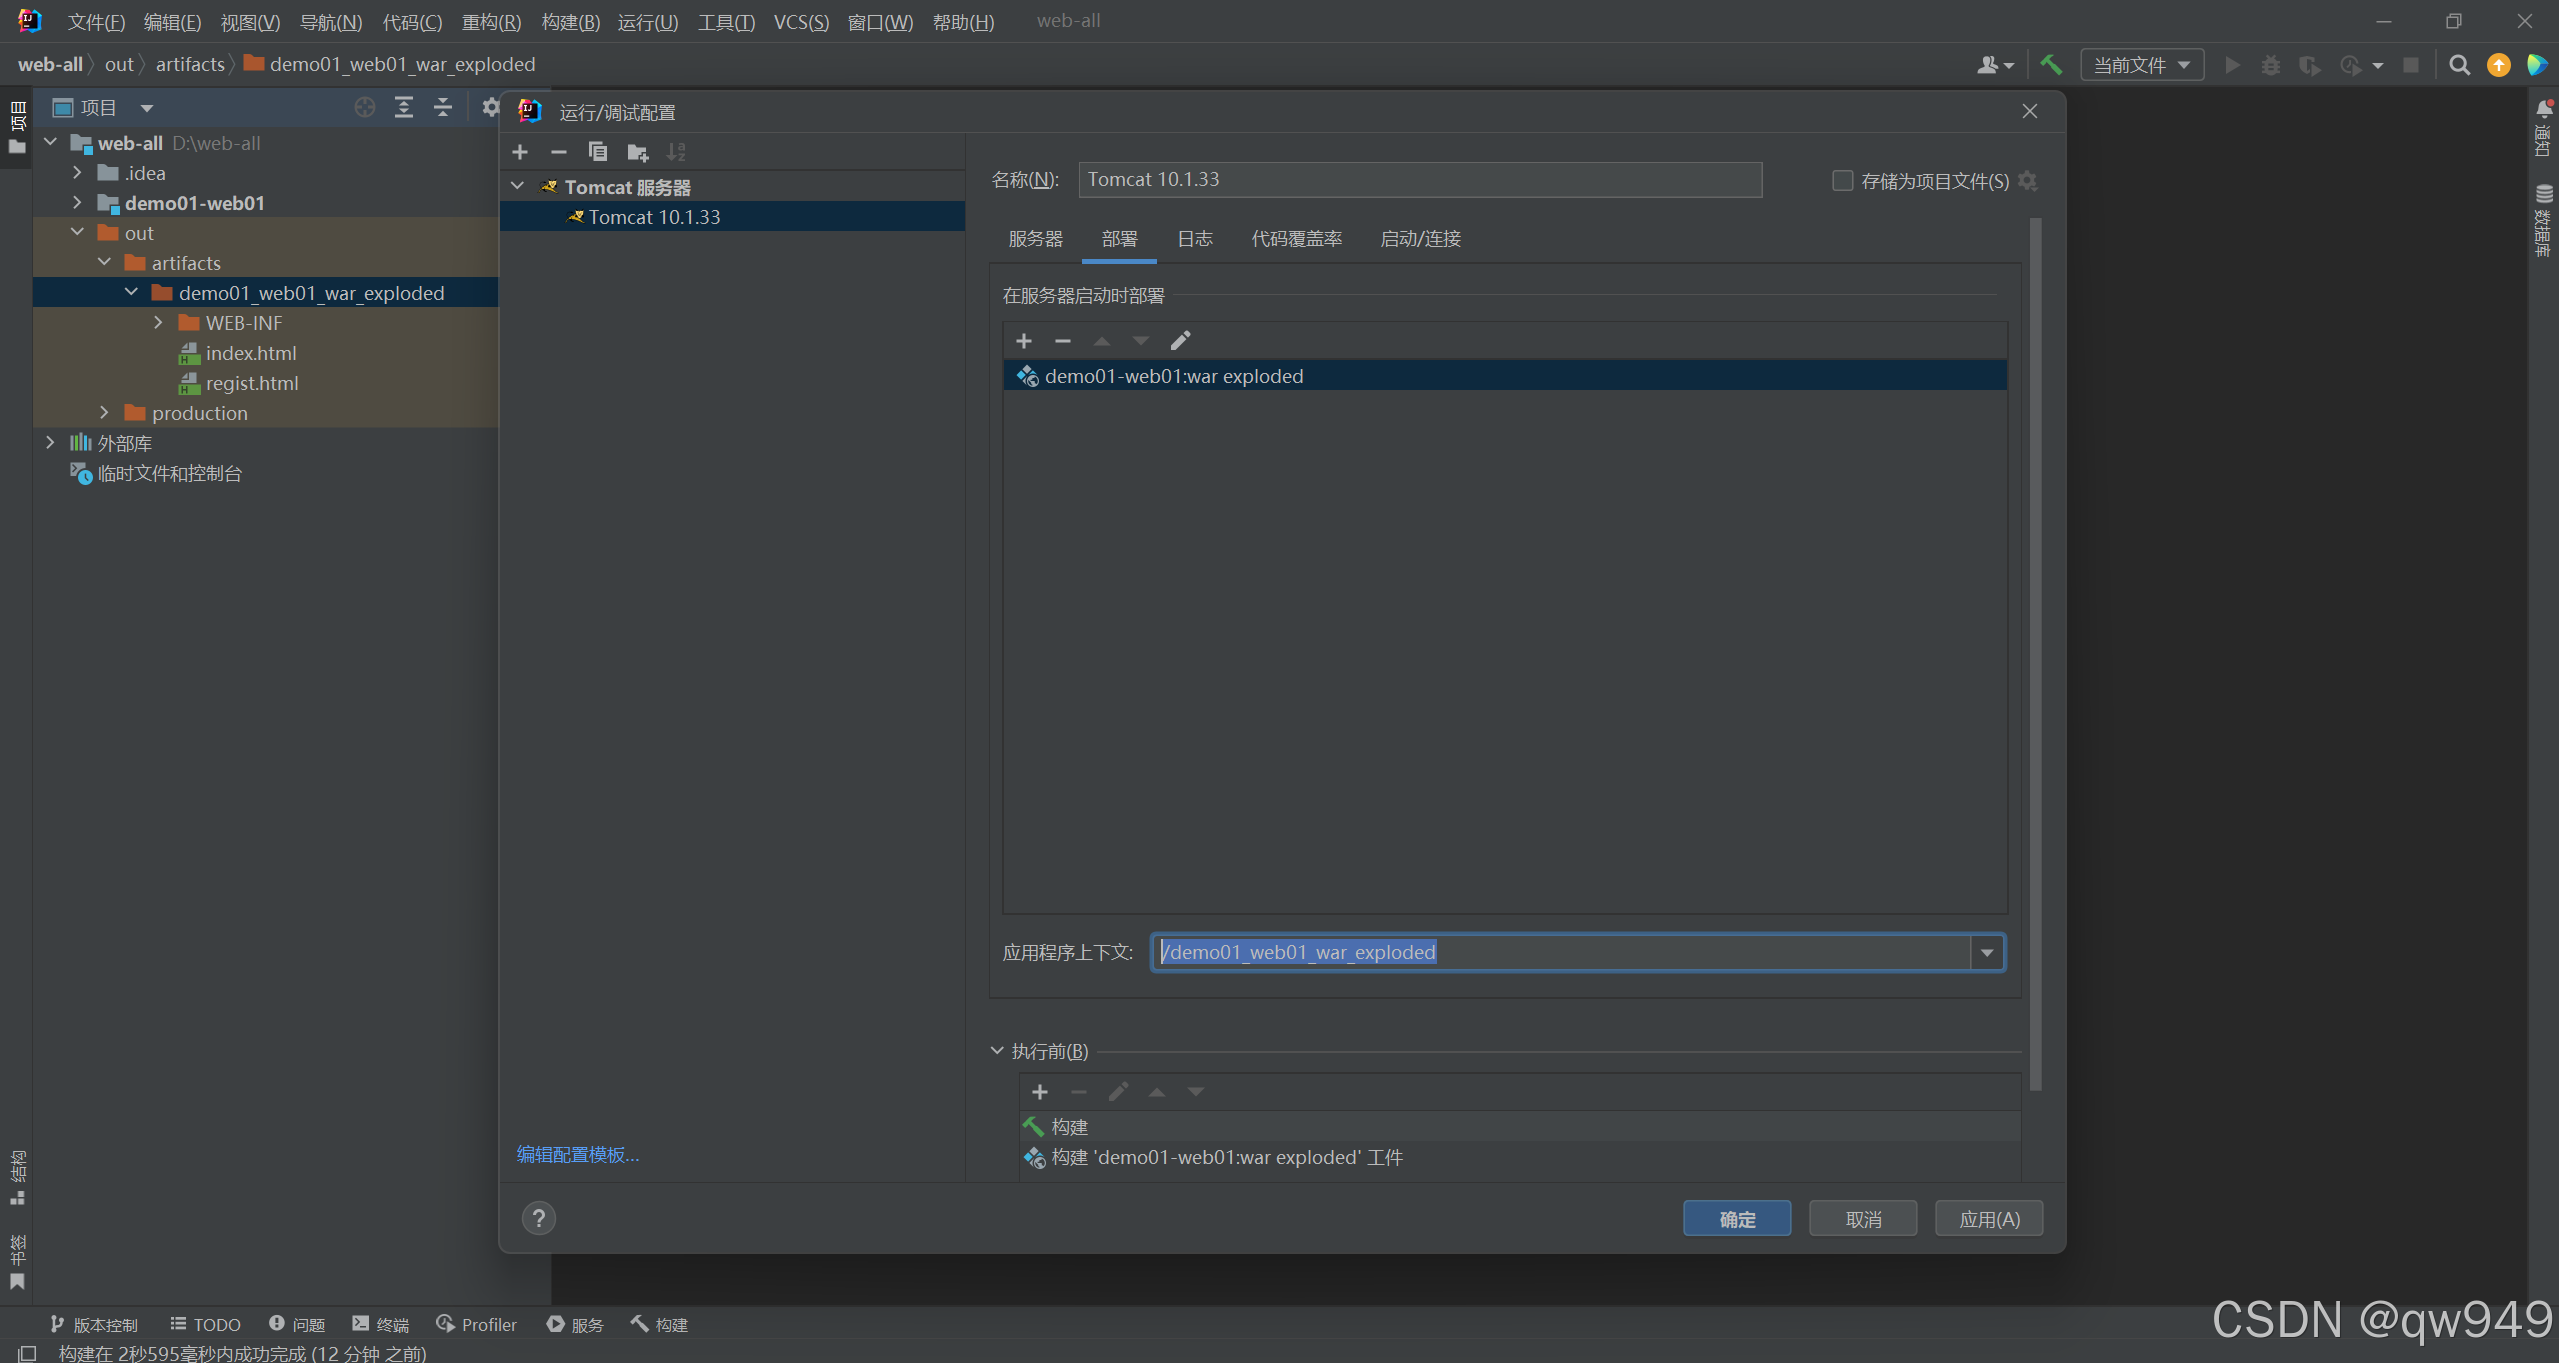Click the add new configuration plus icon
The height and width of the screenshot is (1363, 2559).
coord(520,152)
